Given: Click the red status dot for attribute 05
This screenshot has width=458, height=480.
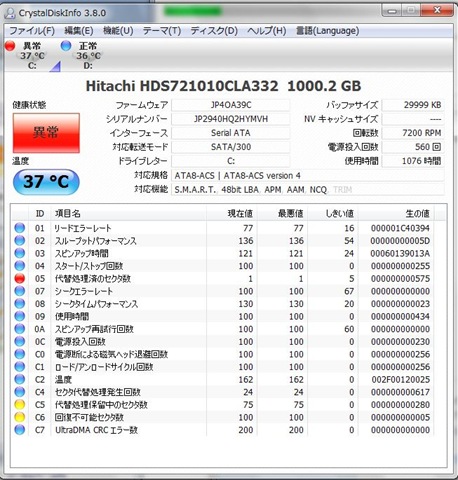Looking at the screenshot, I should [20, 278].
